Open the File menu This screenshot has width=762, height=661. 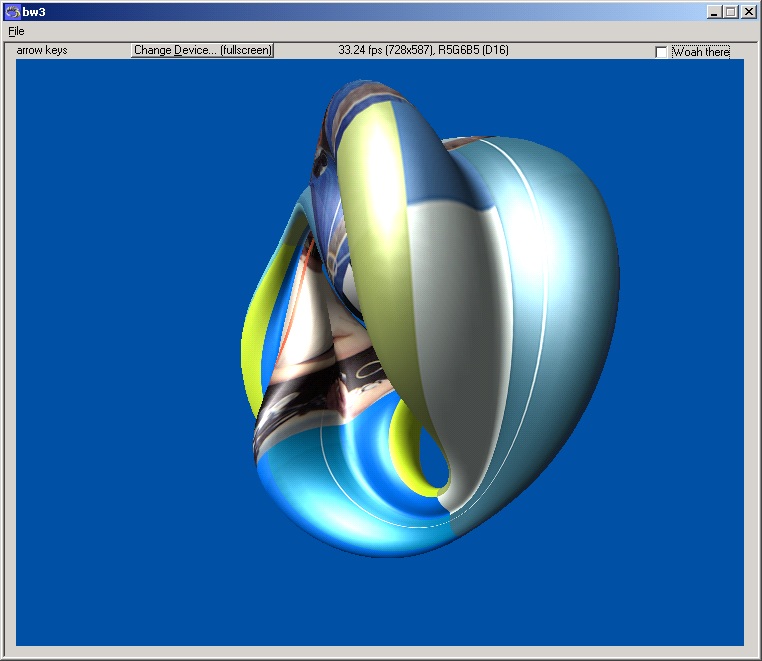pyautogui.click(x=15, y=31)
